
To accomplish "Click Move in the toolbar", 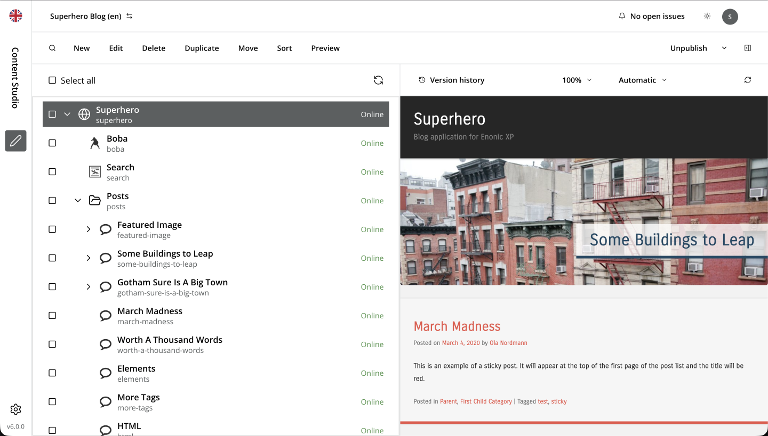I will [248, 48].
